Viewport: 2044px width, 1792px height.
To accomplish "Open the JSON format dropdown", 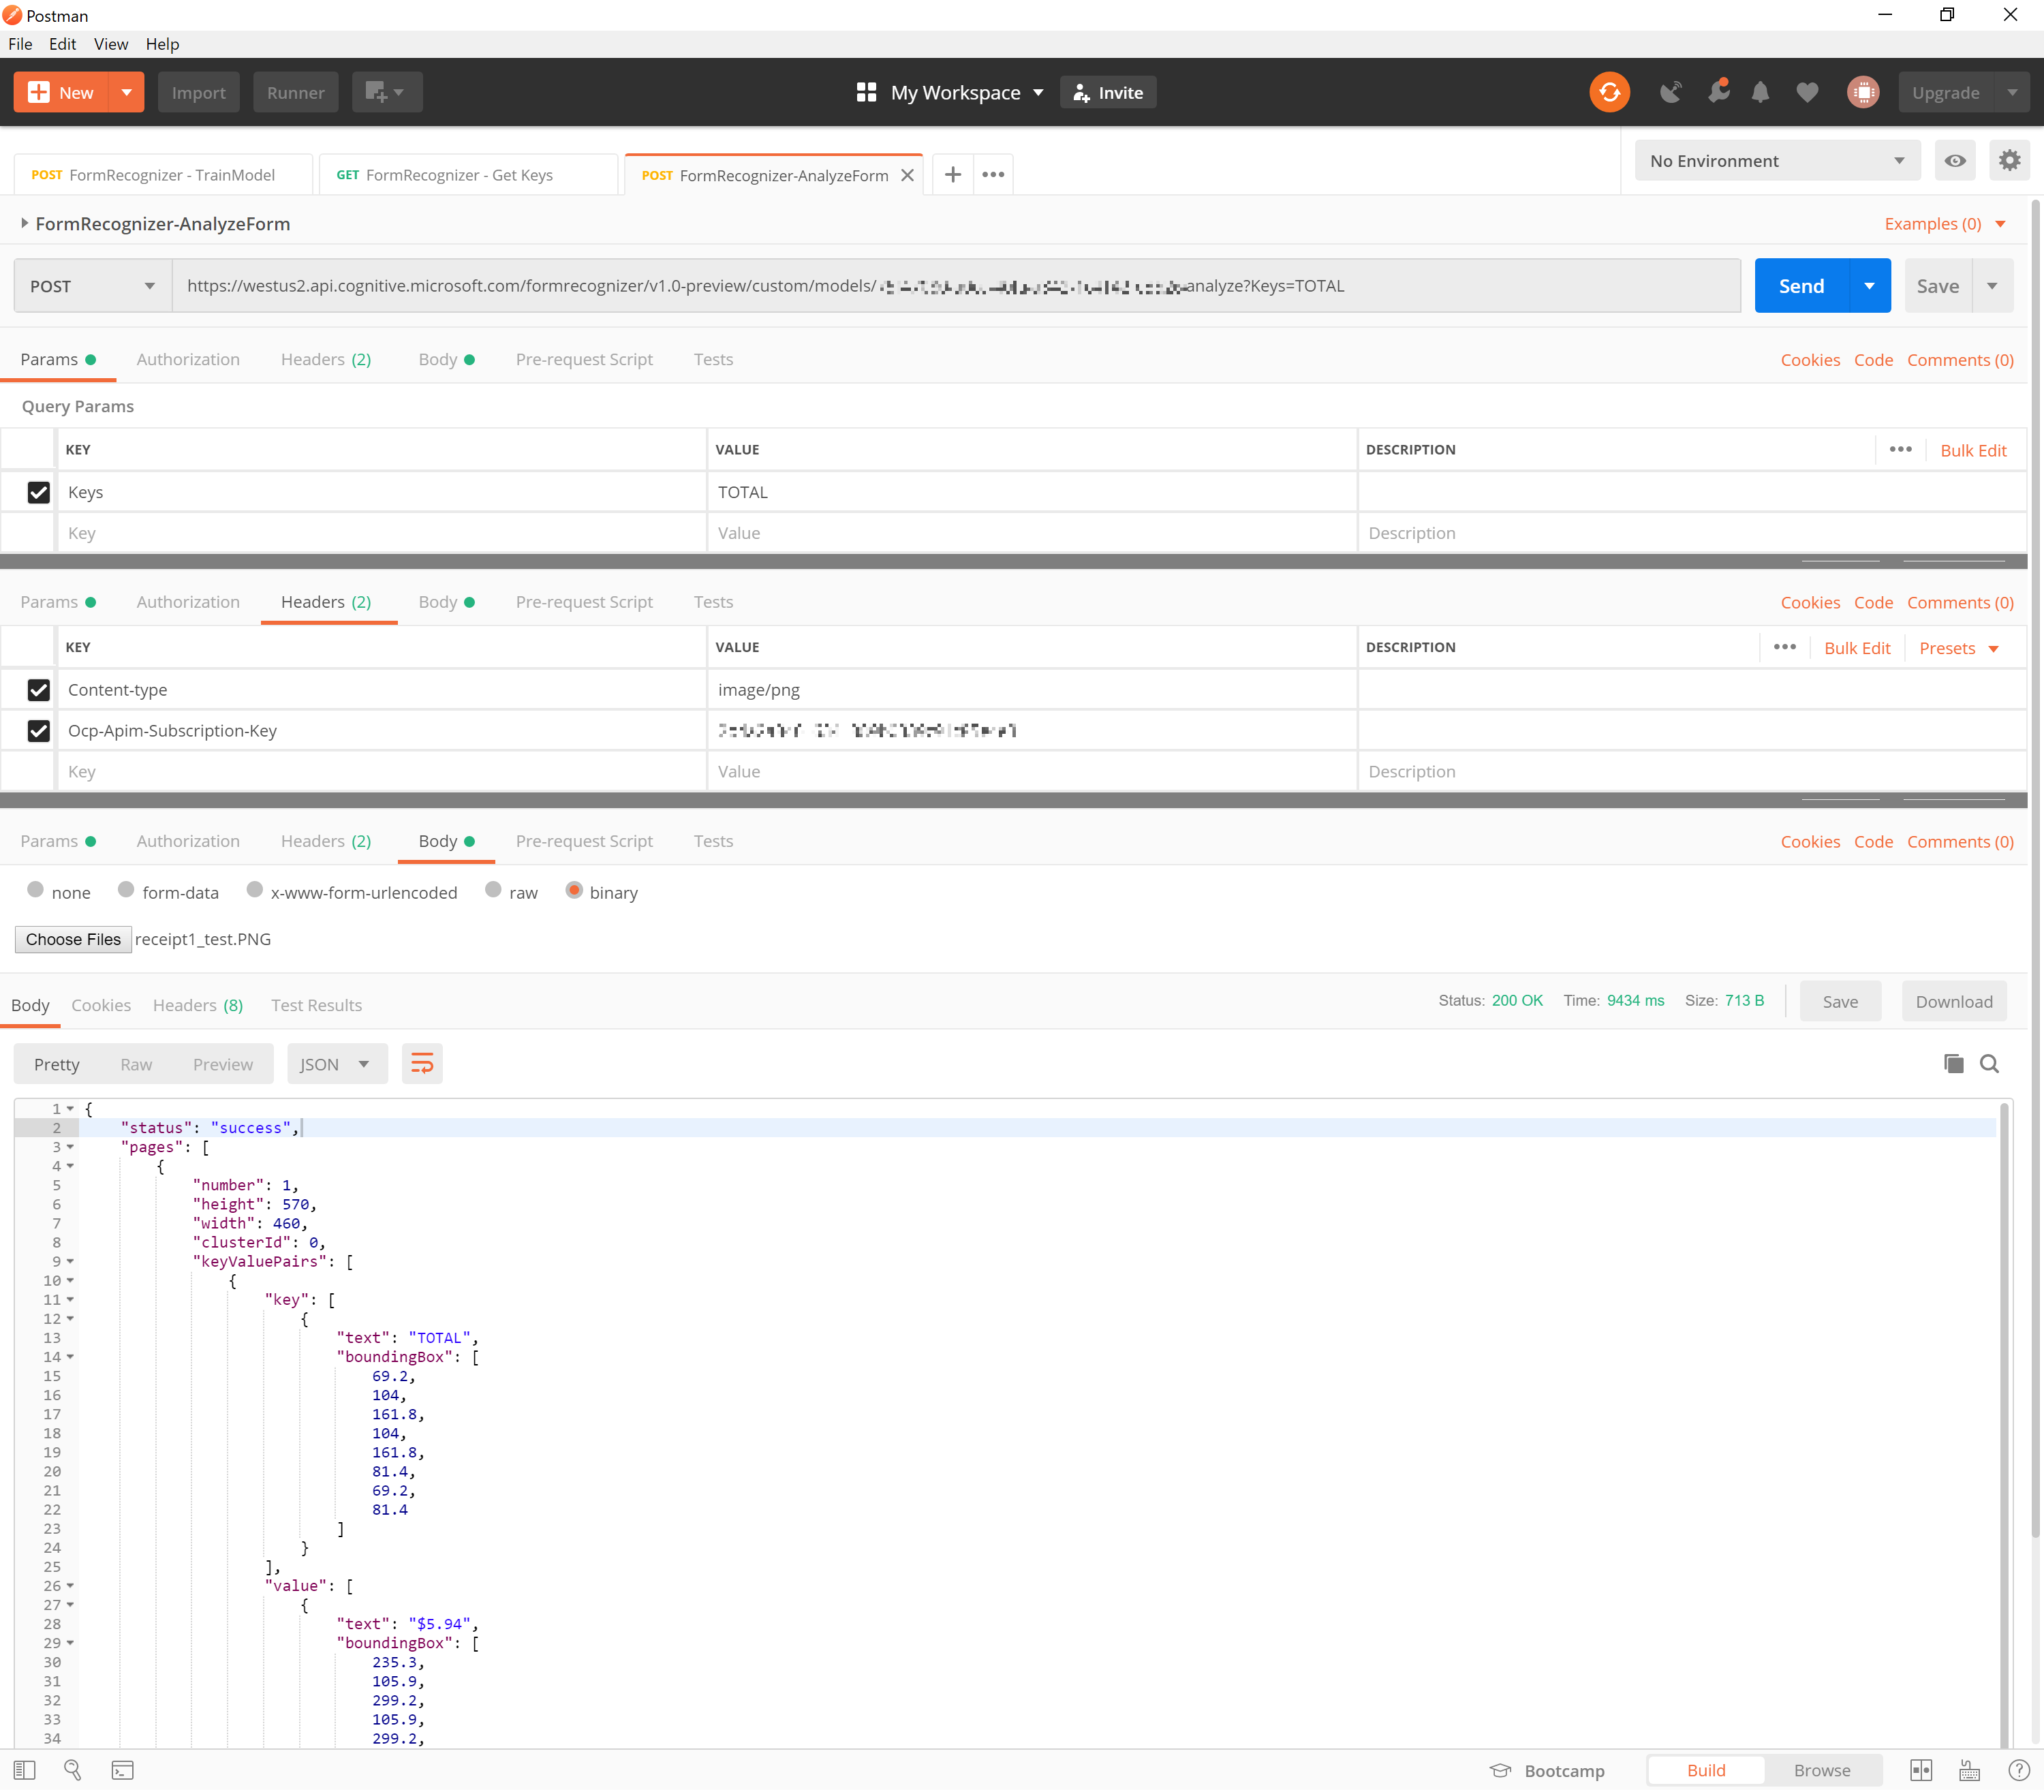I will click(x=336, y=1064).
